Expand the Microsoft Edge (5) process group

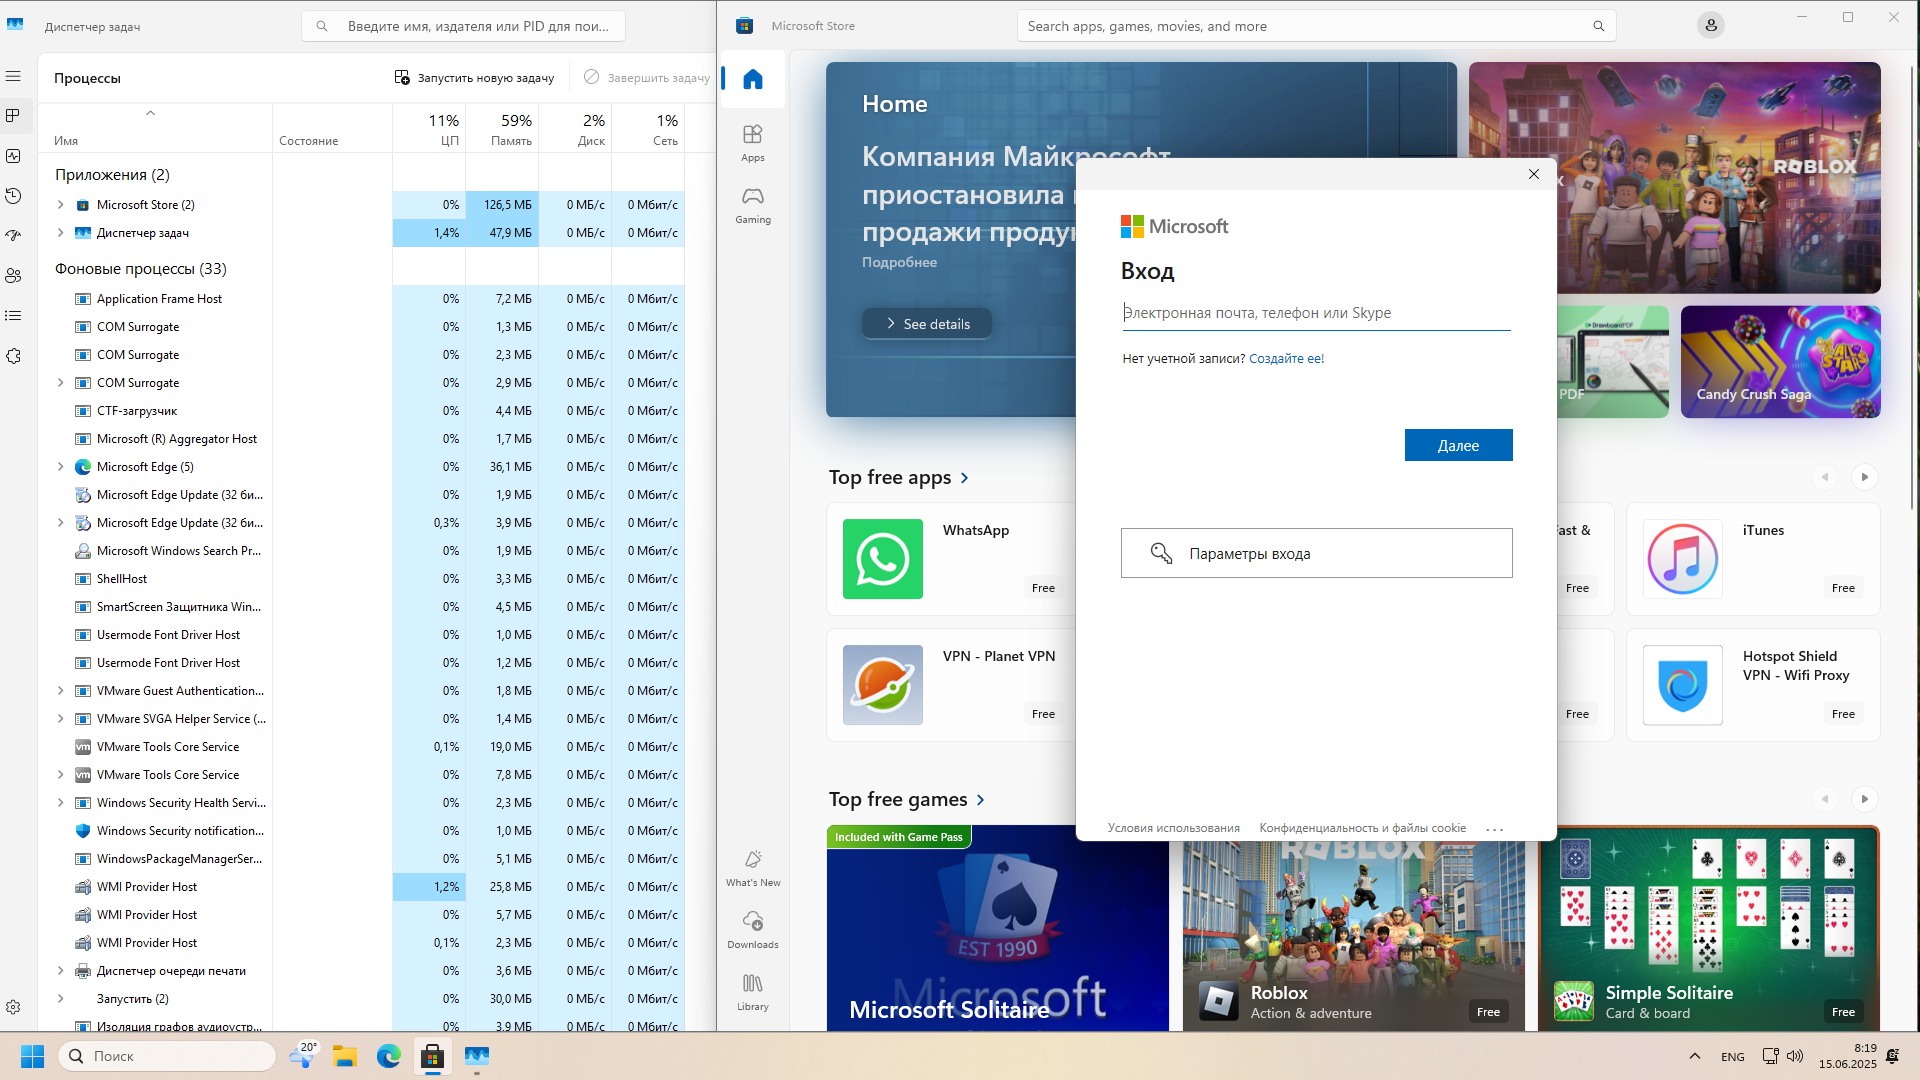coord(60,466)
